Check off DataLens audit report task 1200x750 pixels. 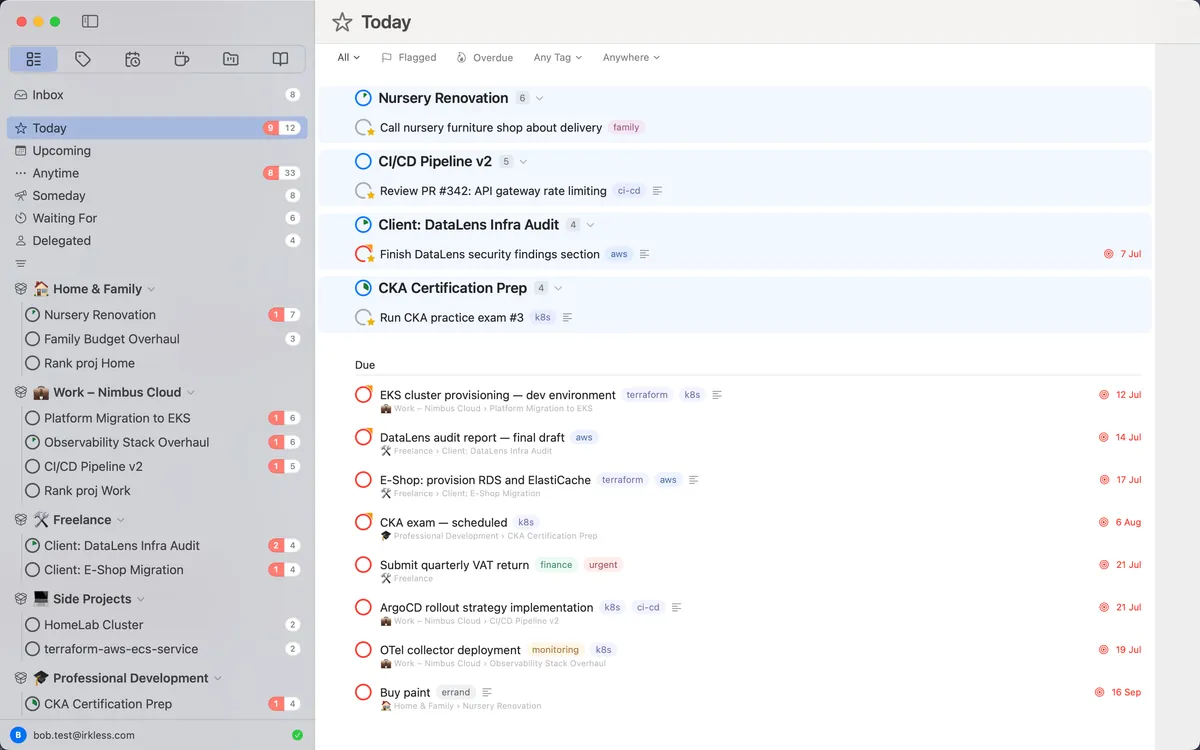point(364,437)
